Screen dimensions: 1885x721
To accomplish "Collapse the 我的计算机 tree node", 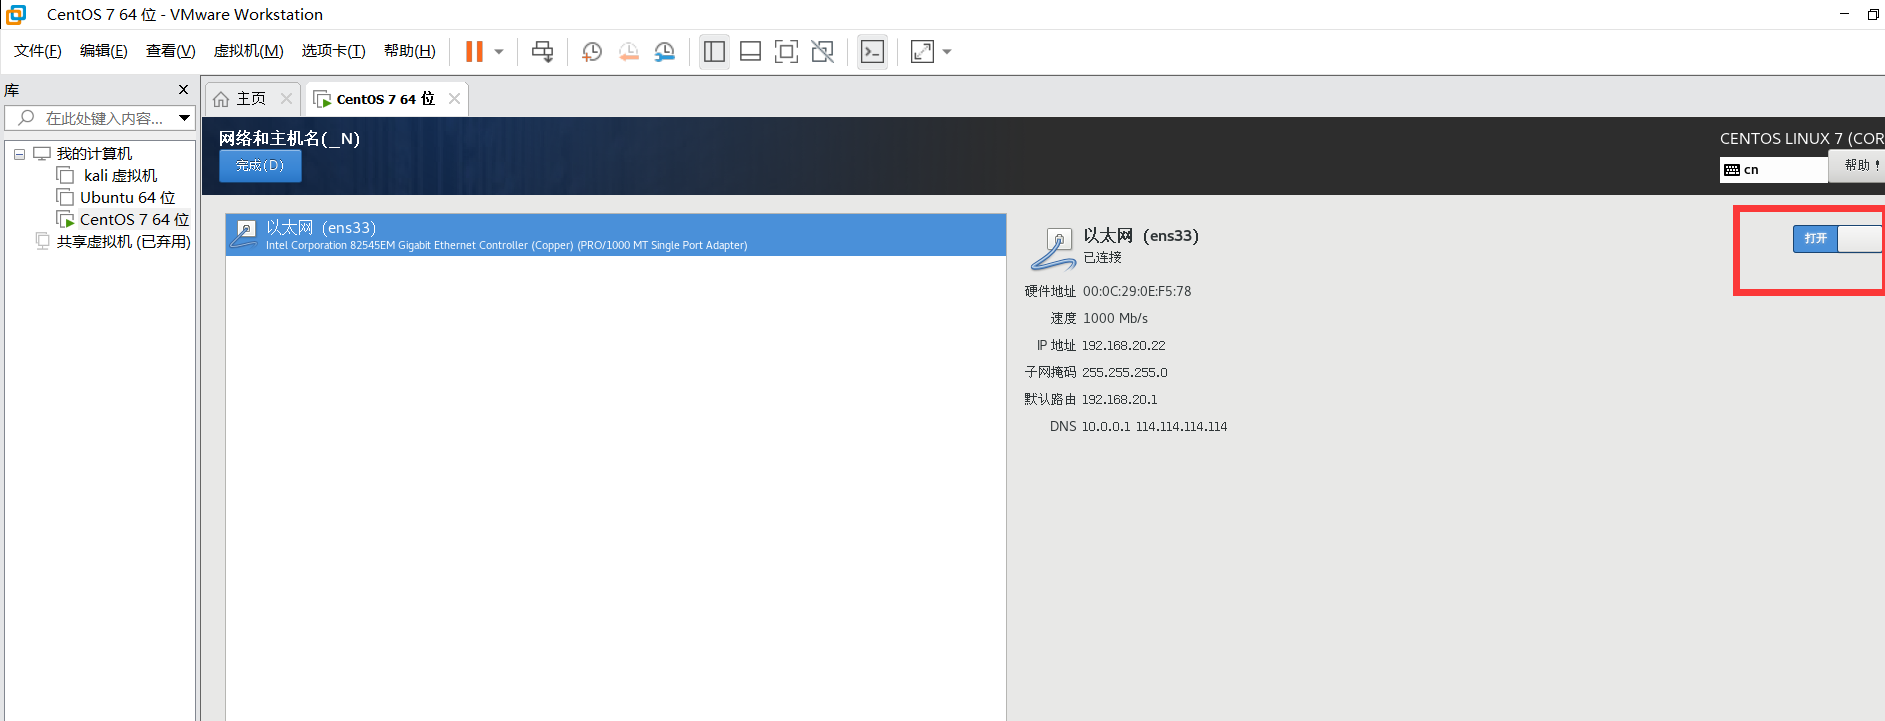I will point(19,154).
